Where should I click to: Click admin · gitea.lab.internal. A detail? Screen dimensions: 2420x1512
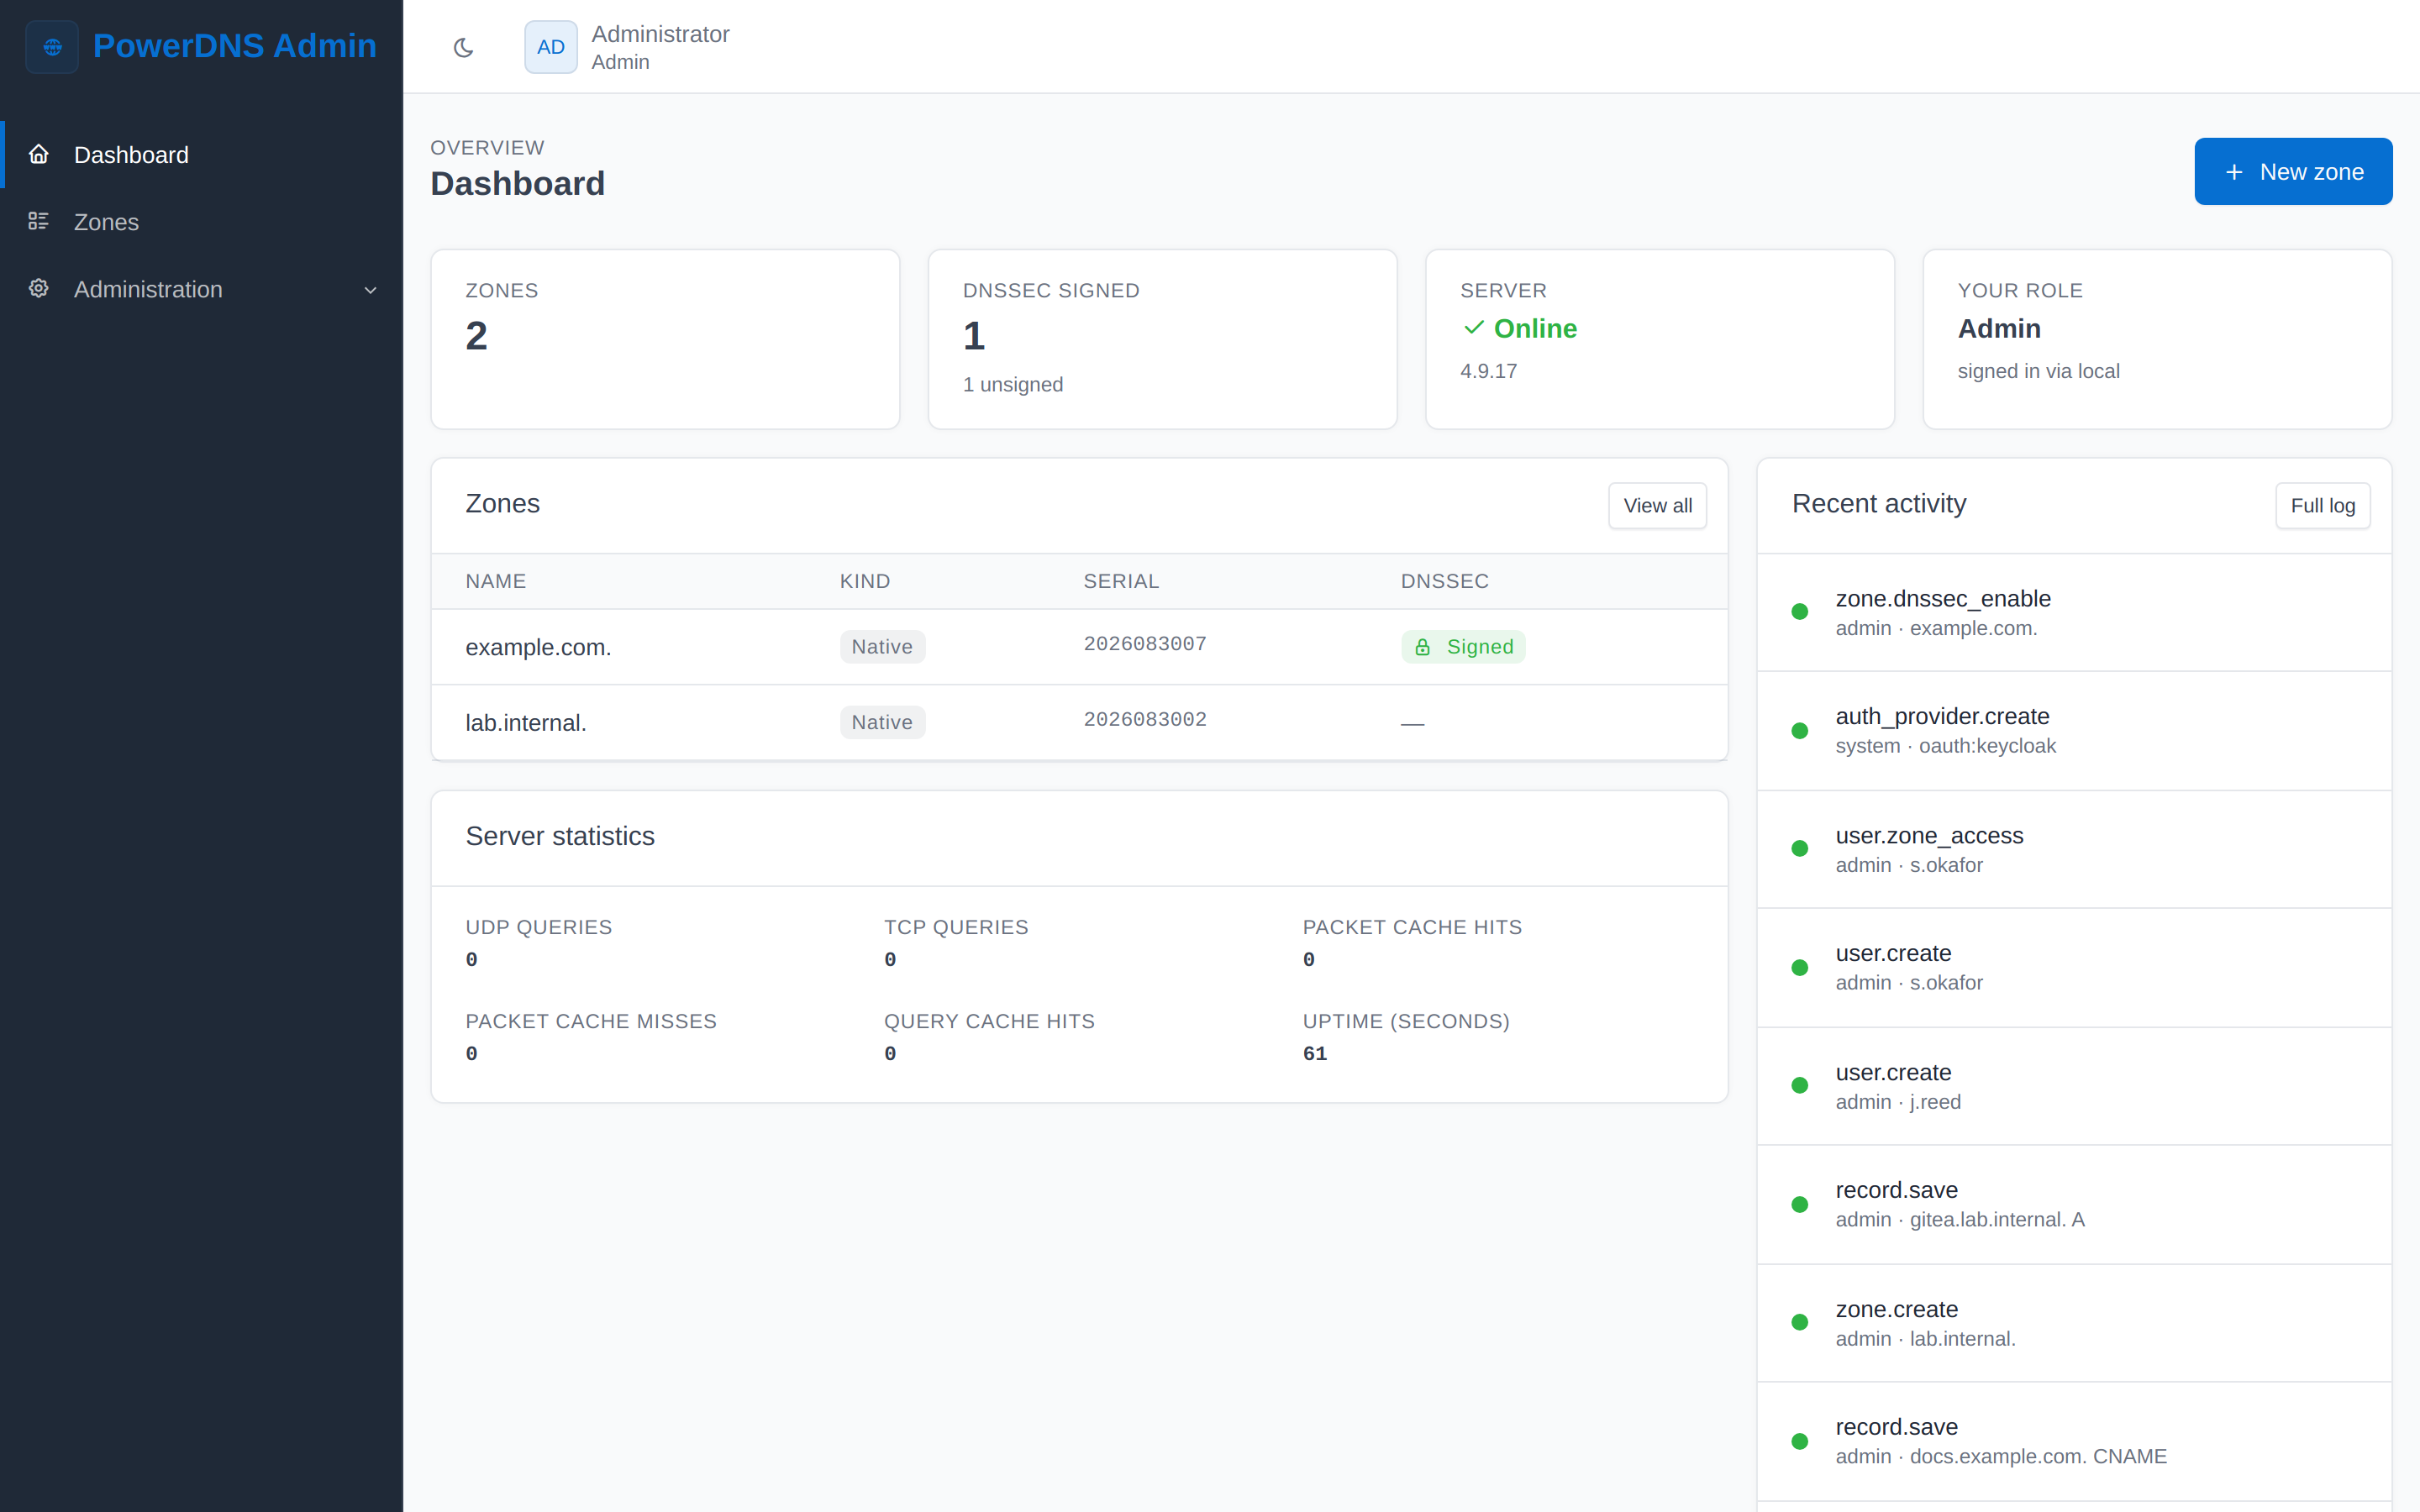point(1960,1220)
